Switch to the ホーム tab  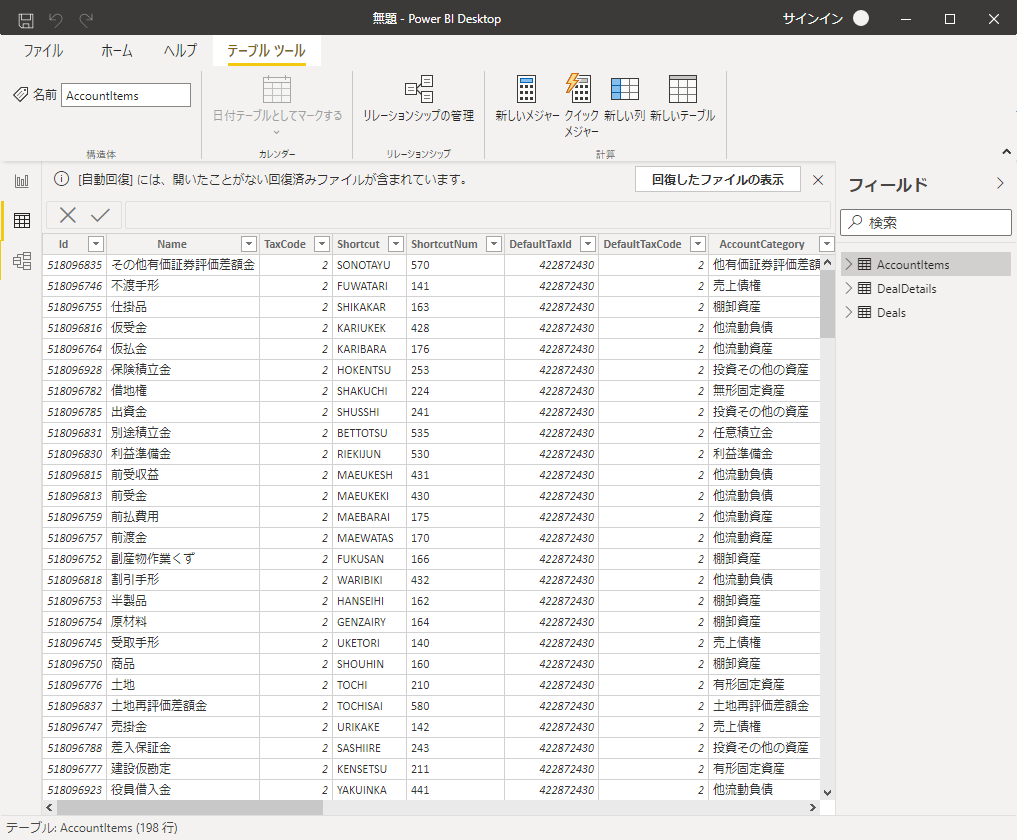(116, 51)
